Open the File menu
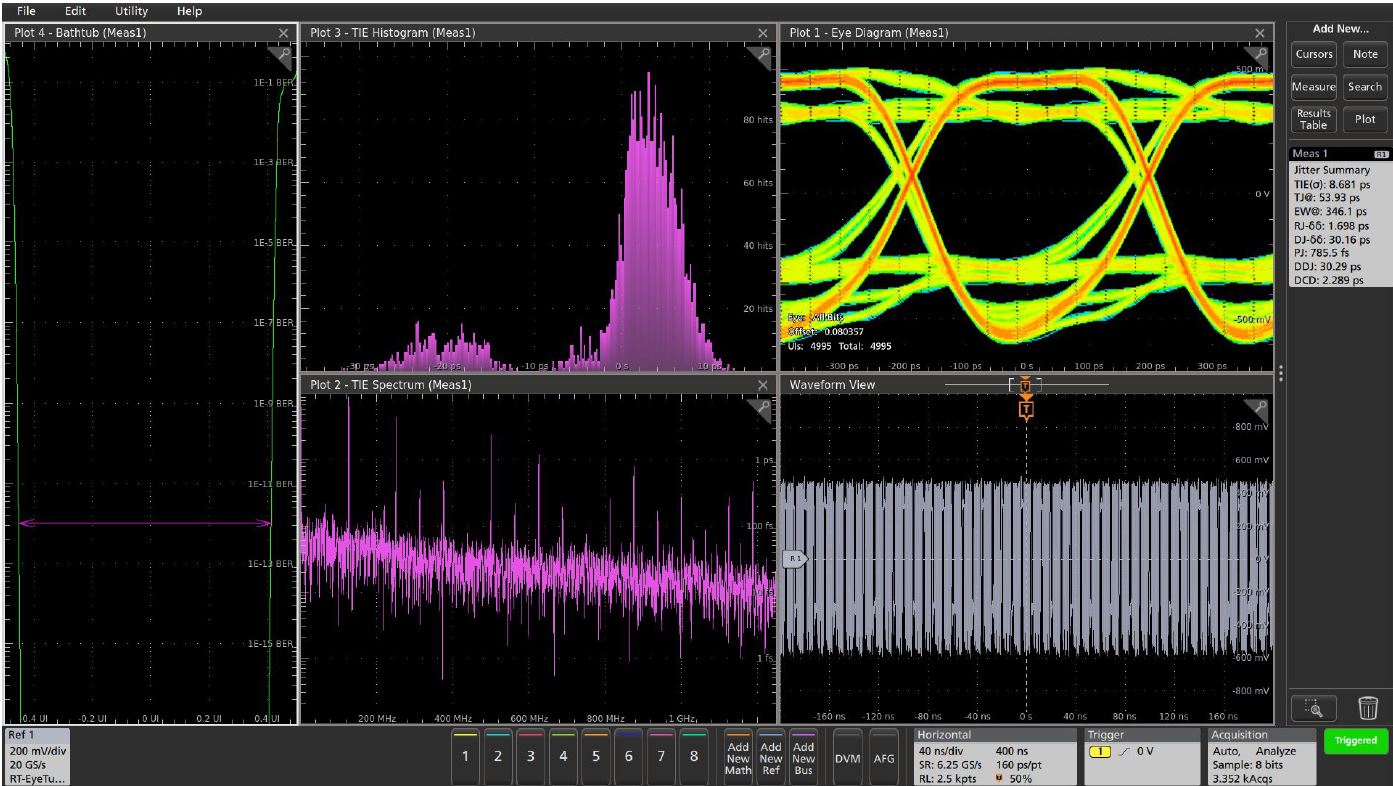The image size is (1393, 786). click(24, 11)
